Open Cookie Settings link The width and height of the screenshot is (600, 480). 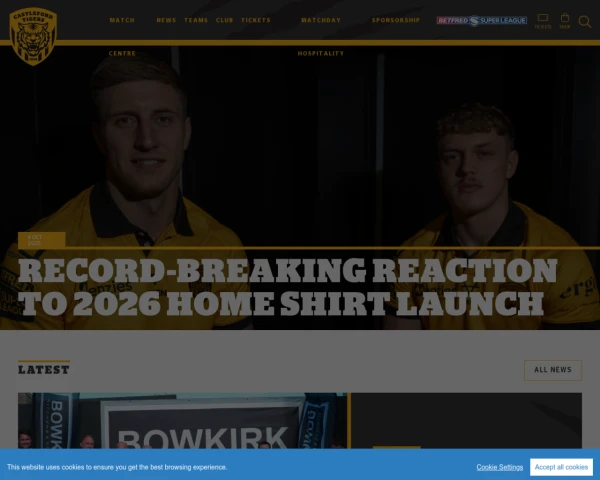(x=500, y=467)
